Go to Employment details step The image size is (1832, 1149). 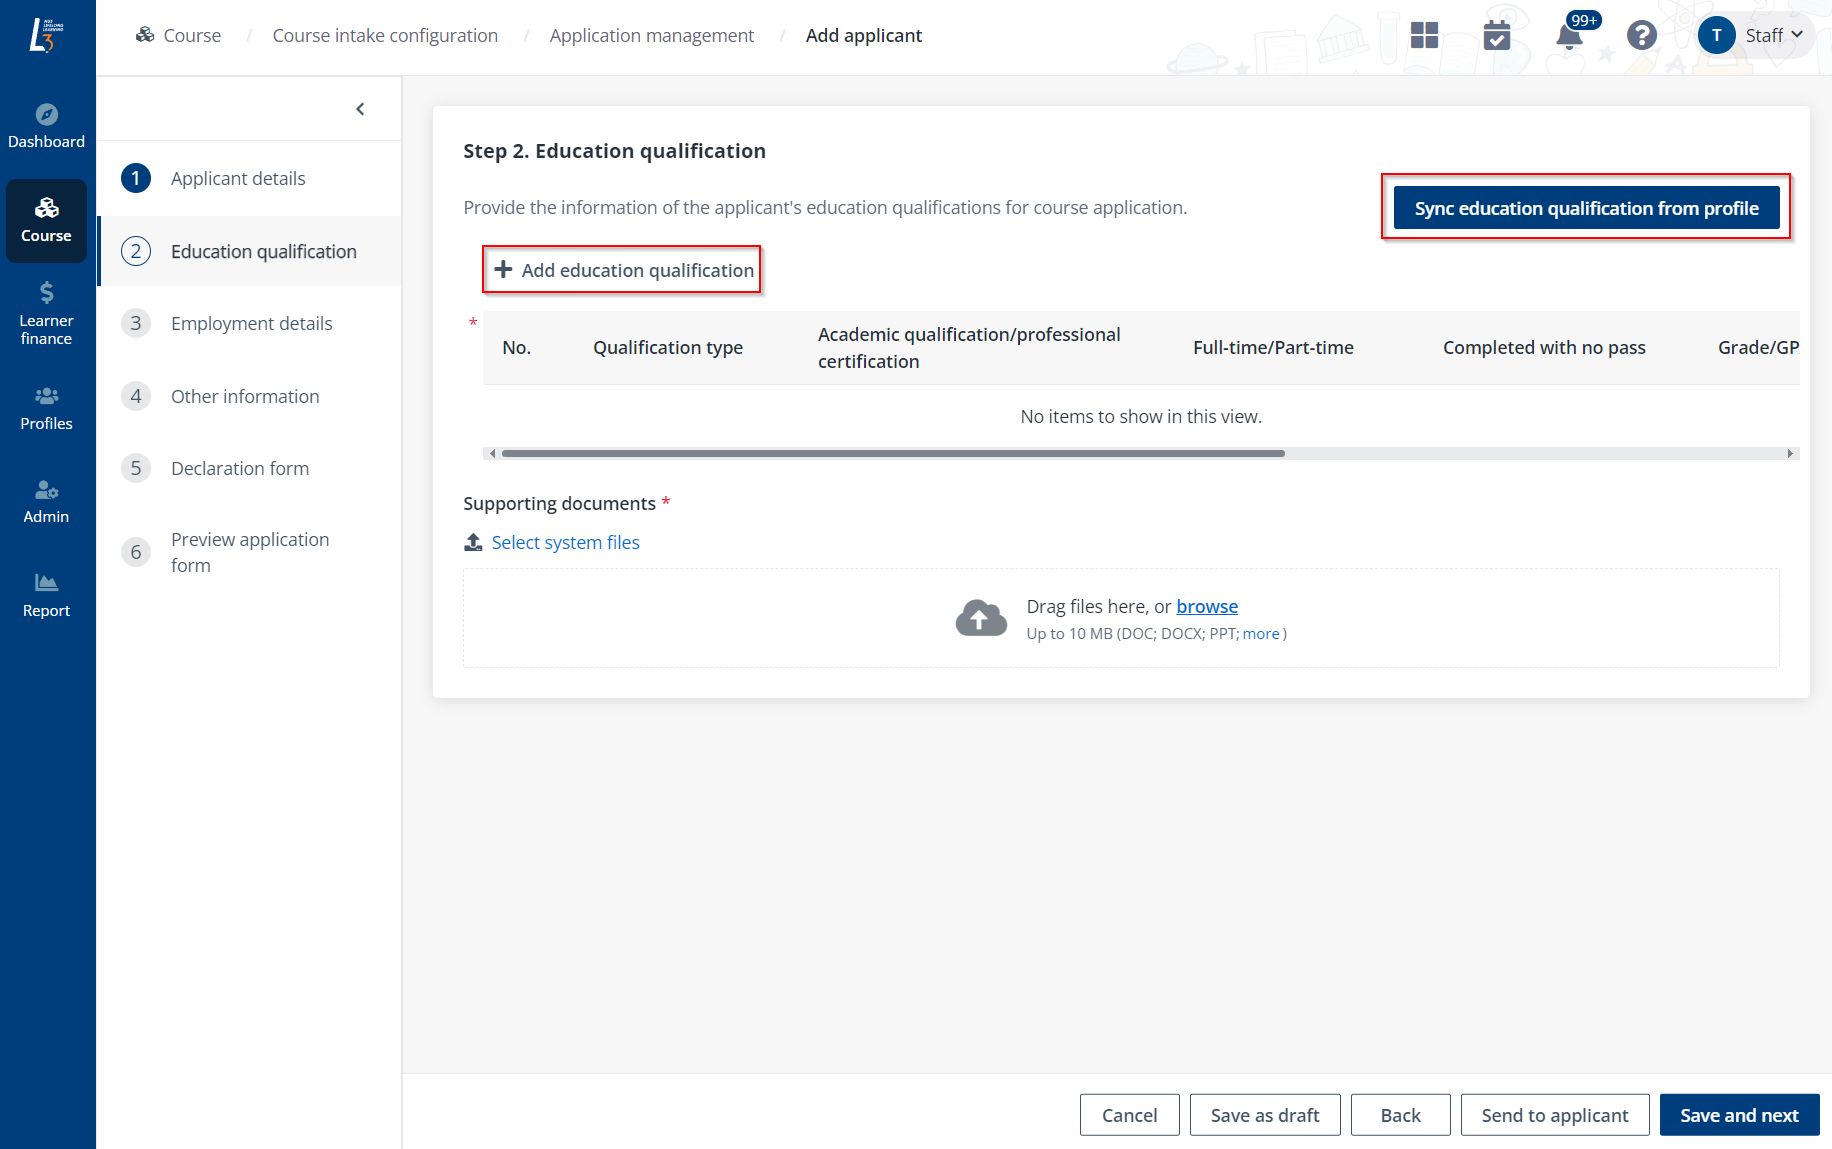(251, 324)
